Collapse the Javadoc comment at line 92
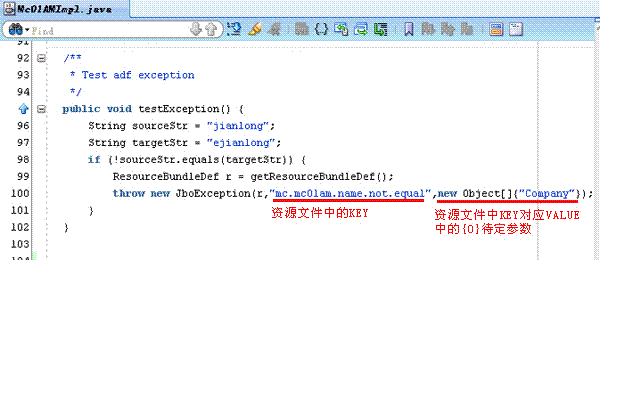The width and height of the screenshot is (640, 400). click(x=41, y=58)
